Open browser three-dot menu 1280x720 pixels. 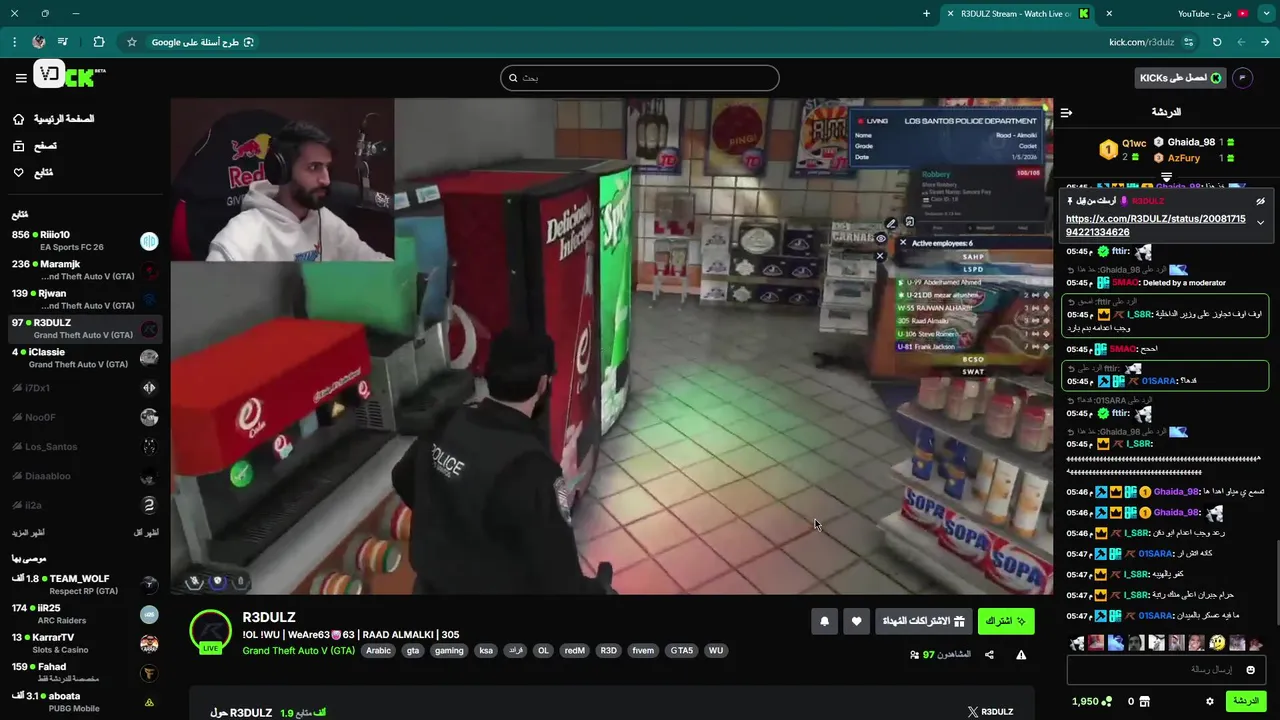[14, 42]
